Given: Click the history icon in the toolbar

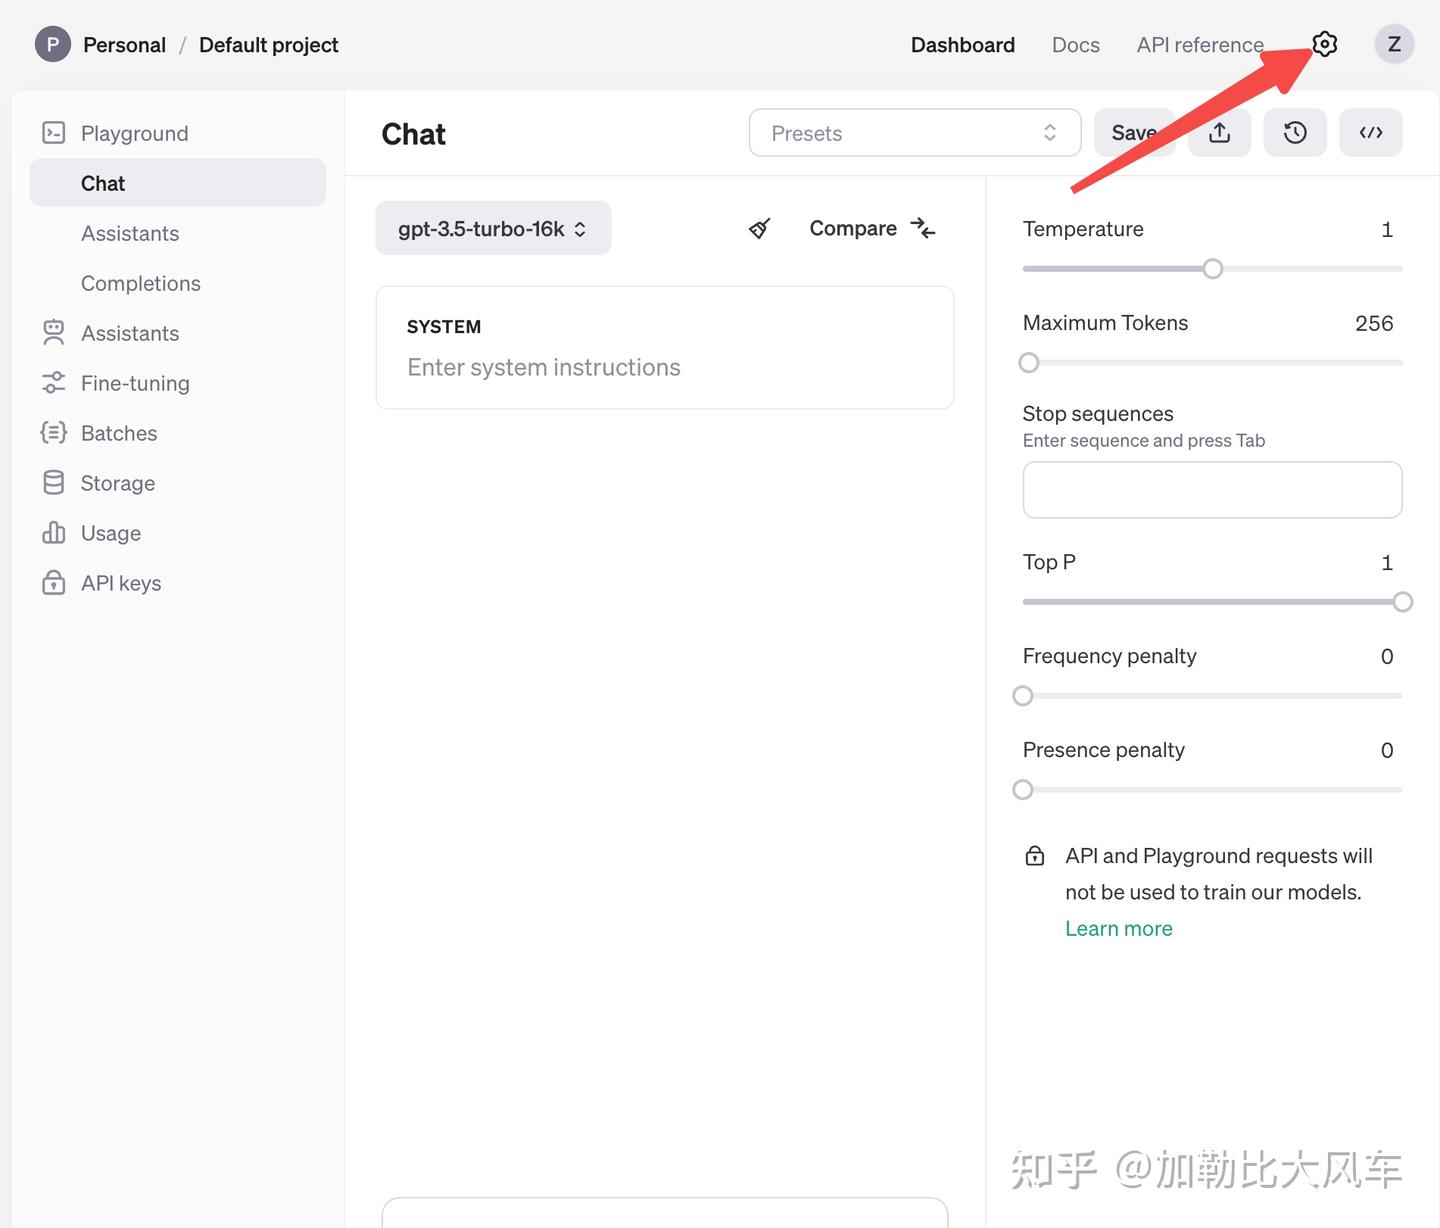Looking at the screenshot, I should pyautogui.click(x=1295, y=132).
